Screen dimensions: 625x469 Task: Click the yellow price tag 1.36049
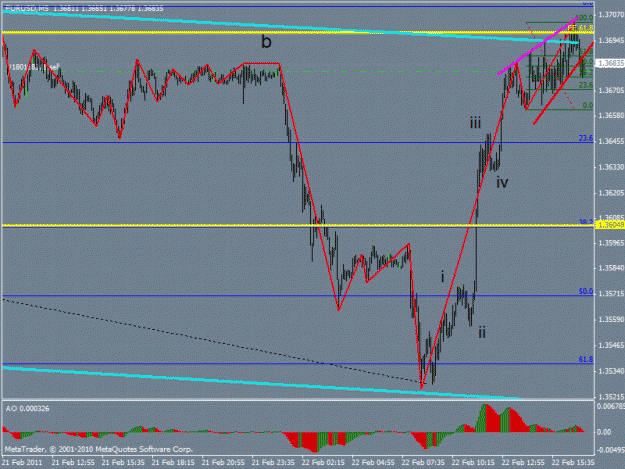(610, 225)
